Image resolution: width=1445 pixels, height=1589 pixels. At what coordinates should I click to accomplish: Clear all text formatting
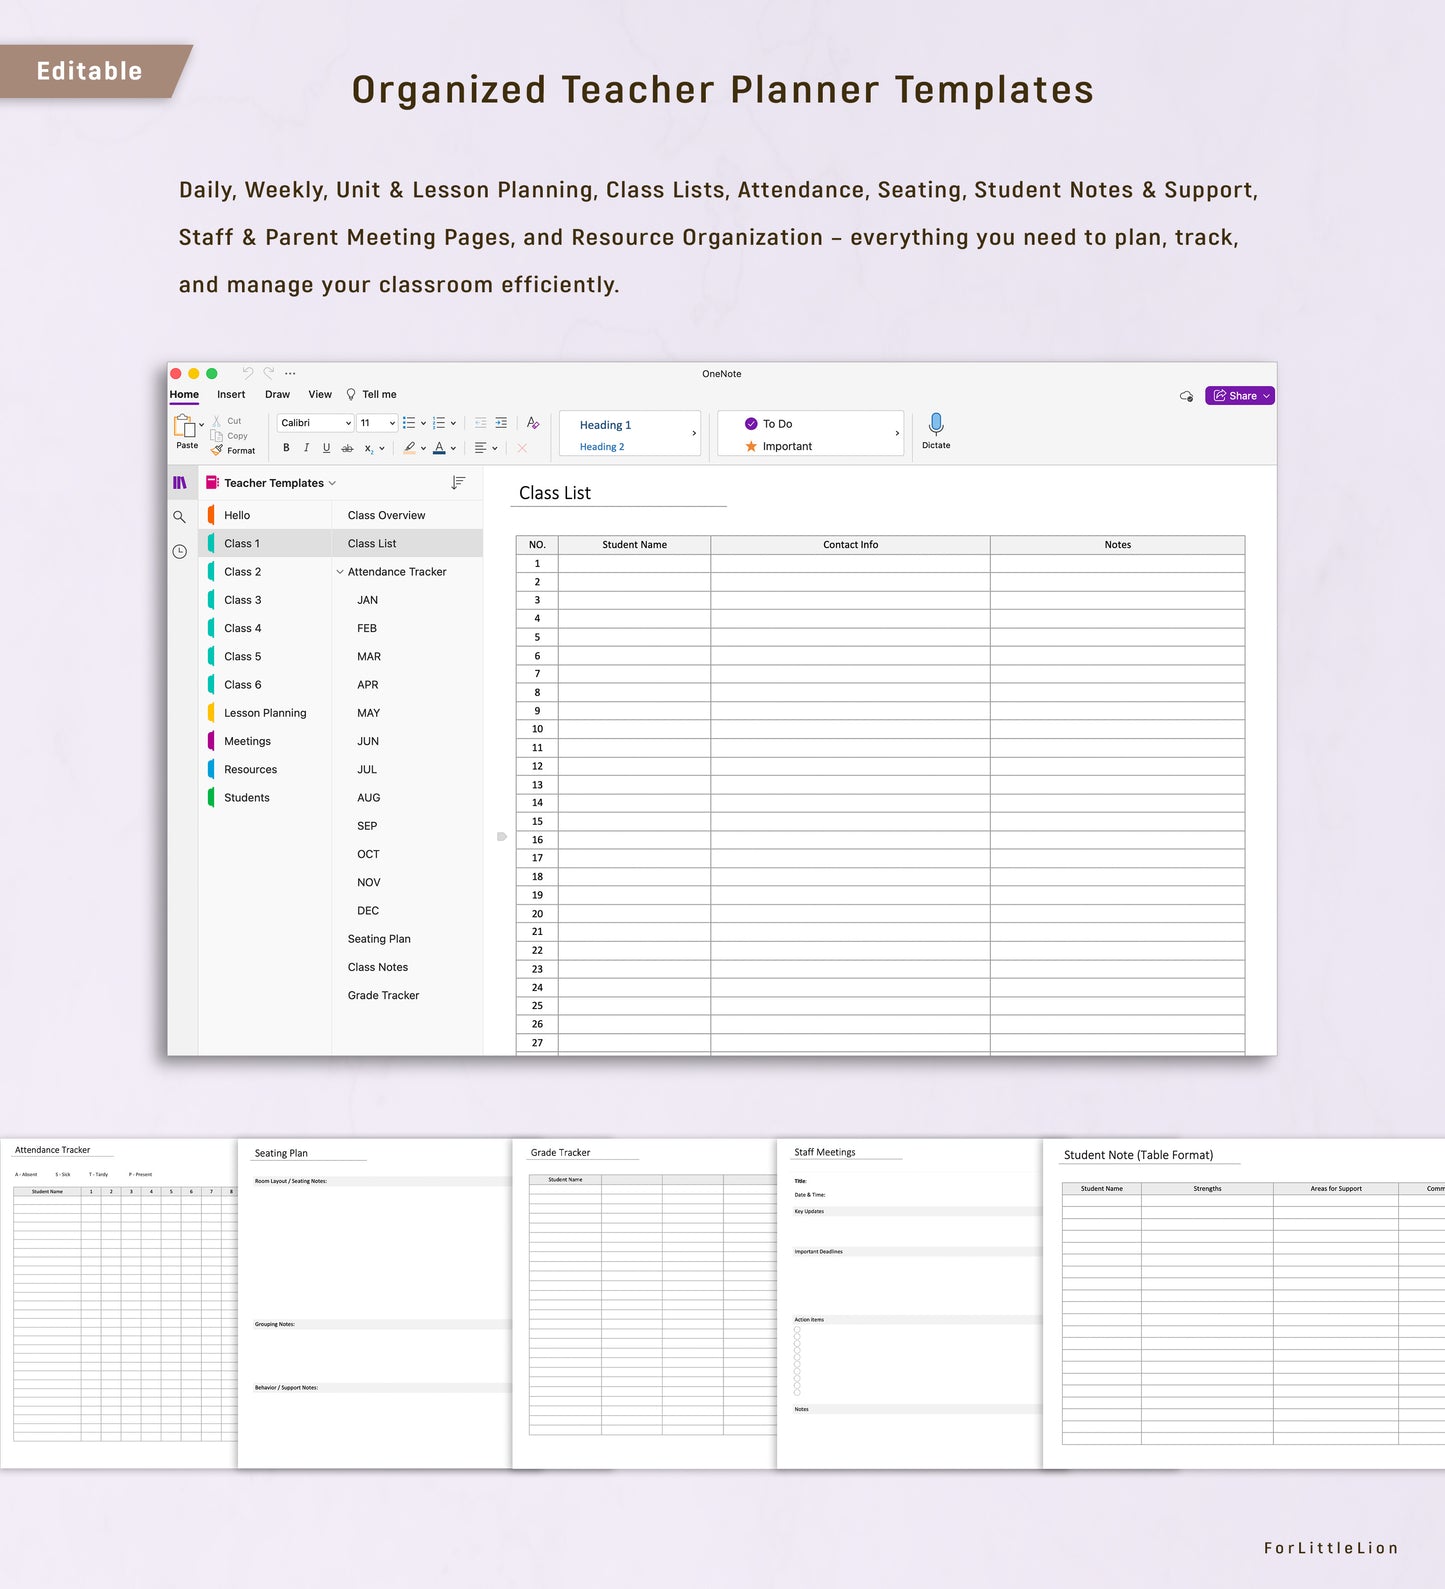(533, 423)
